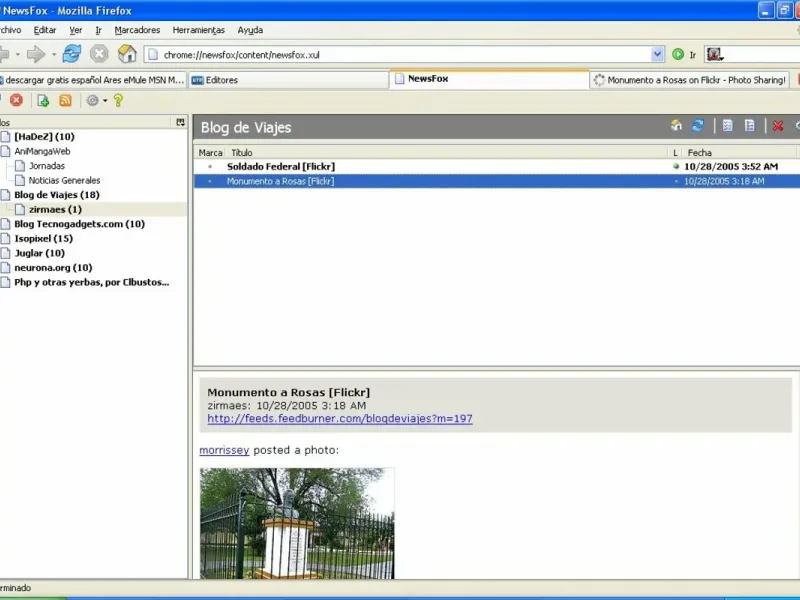Switch to the descargar gratis español tab
This screenshot has width=800, height=600.
pos(93,80)
